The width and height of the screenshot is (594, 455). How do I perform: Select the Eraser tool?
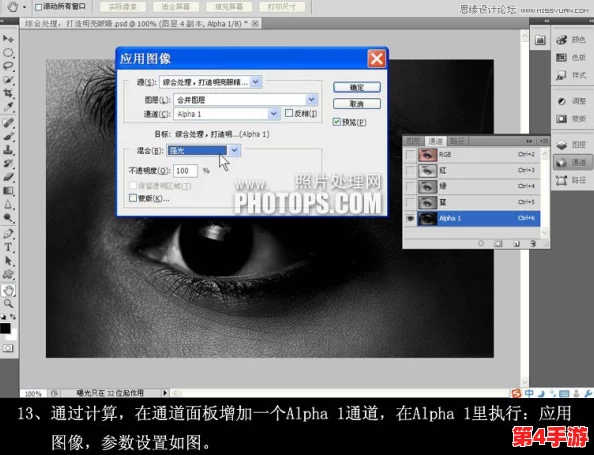8,177
